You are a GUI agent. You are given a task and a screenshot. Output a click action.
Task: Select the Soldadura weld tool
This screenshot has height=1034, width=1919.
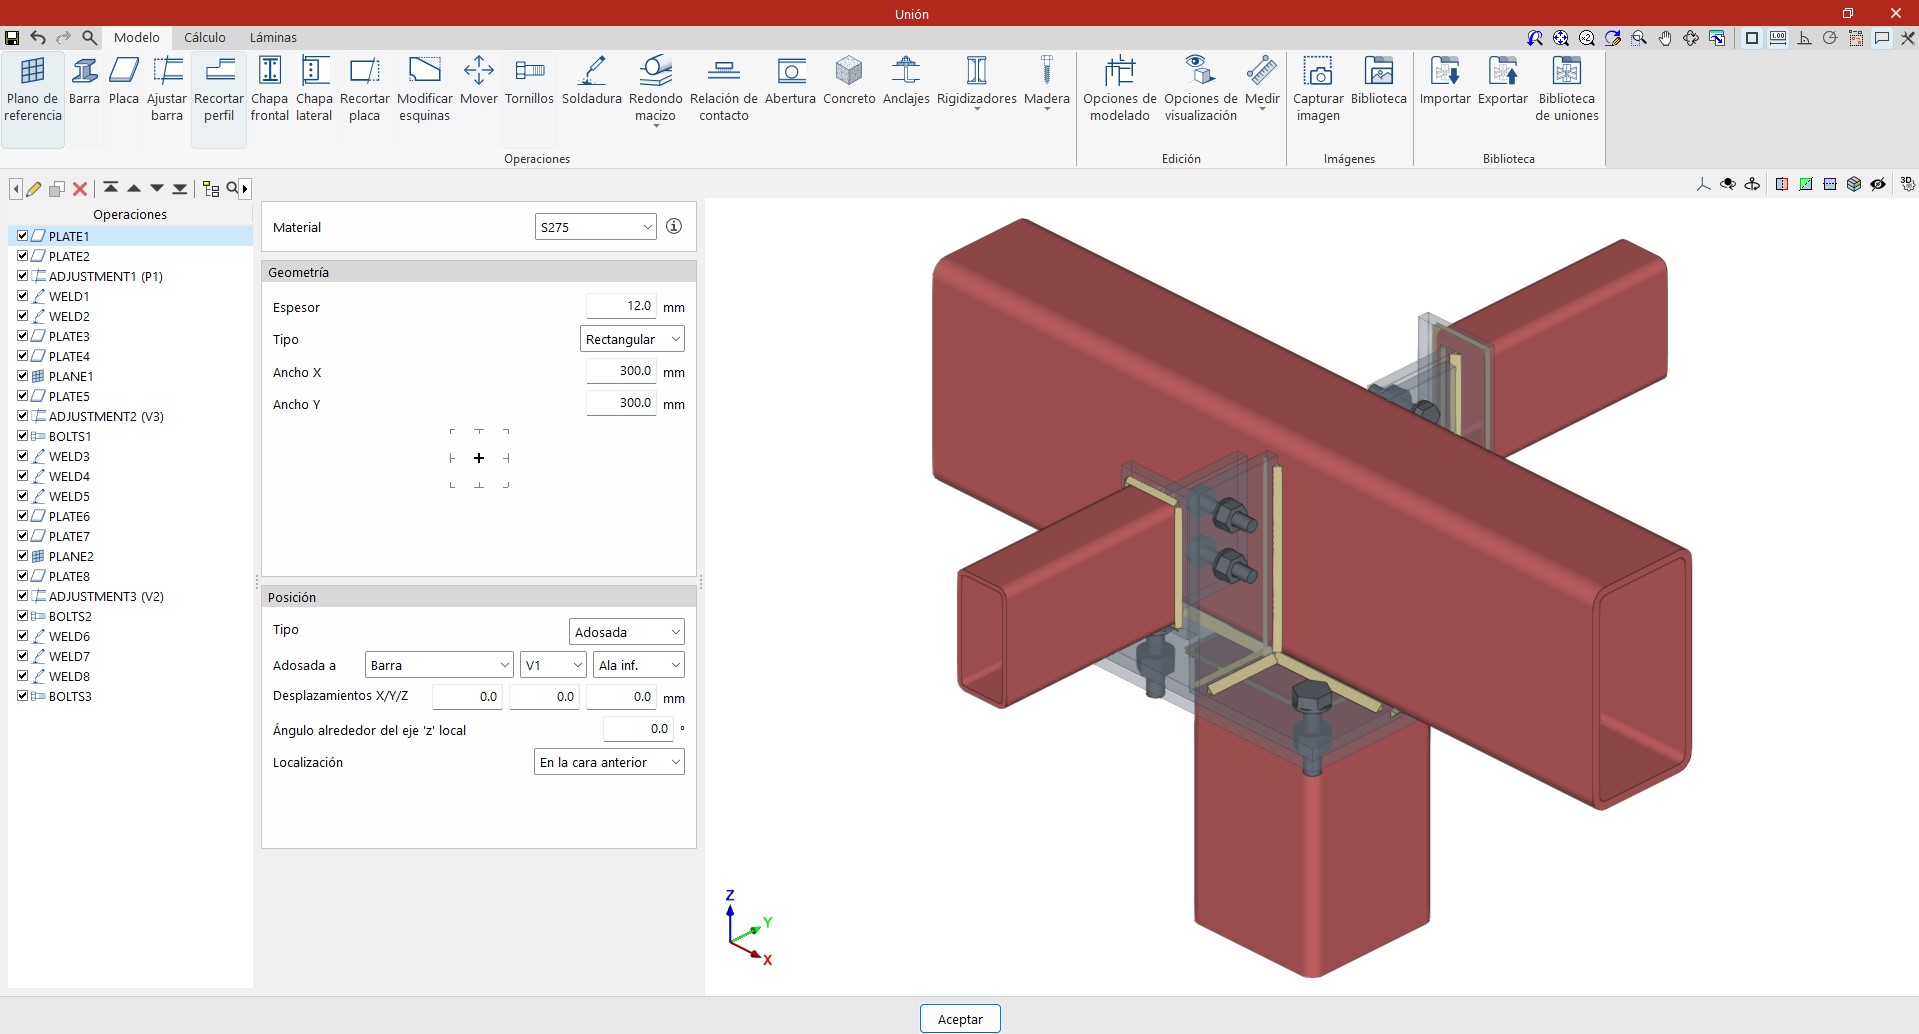pos(592,82)
